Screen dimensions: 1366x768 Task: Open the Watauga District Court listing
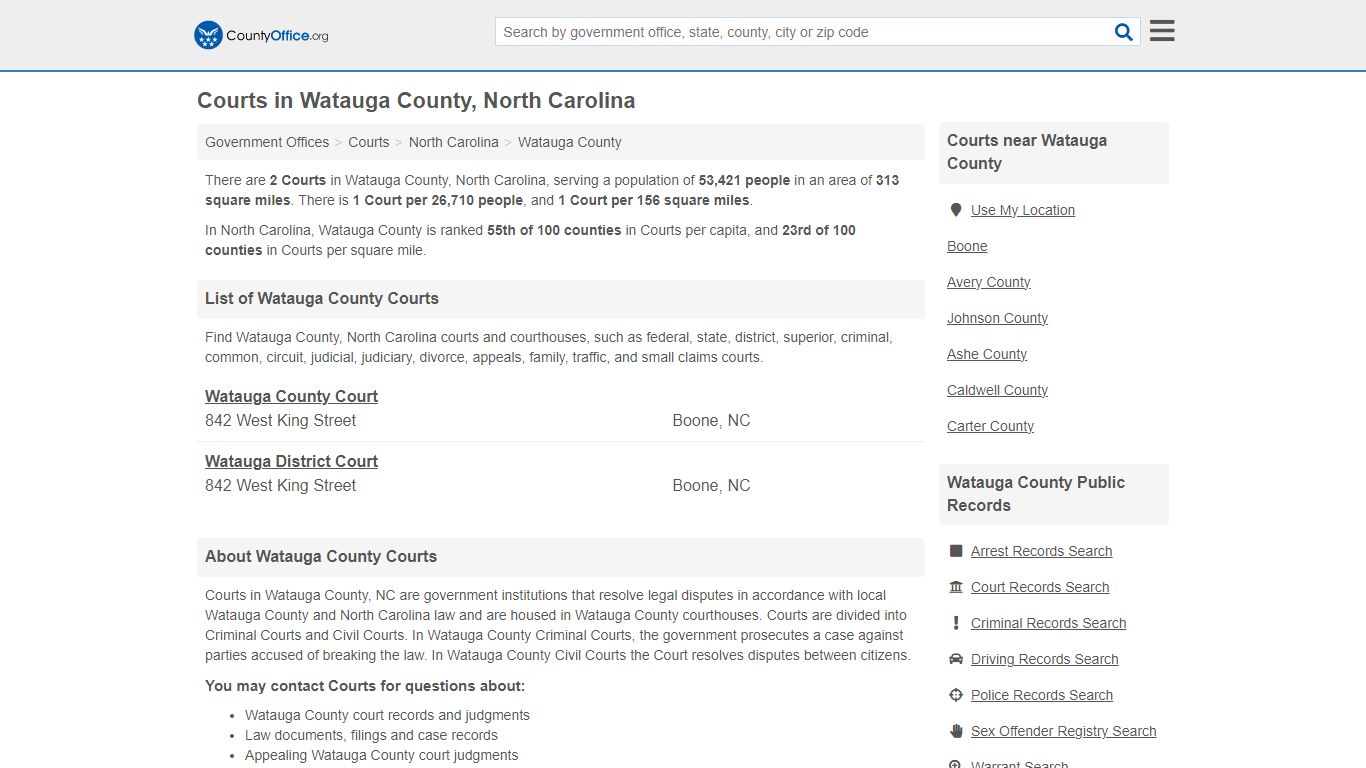(x=291, y=461)
